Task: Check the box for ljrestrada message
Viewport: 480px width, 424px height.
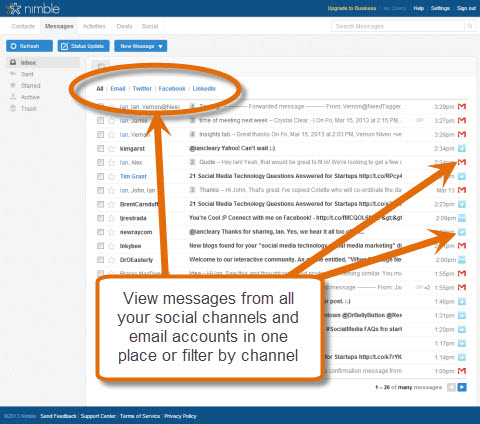Action: (x=100, y=218)
